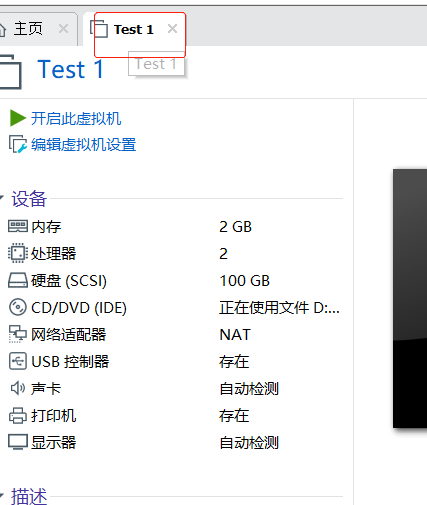Select the sound card (声卡) speaker icon

tap(18, 388)
